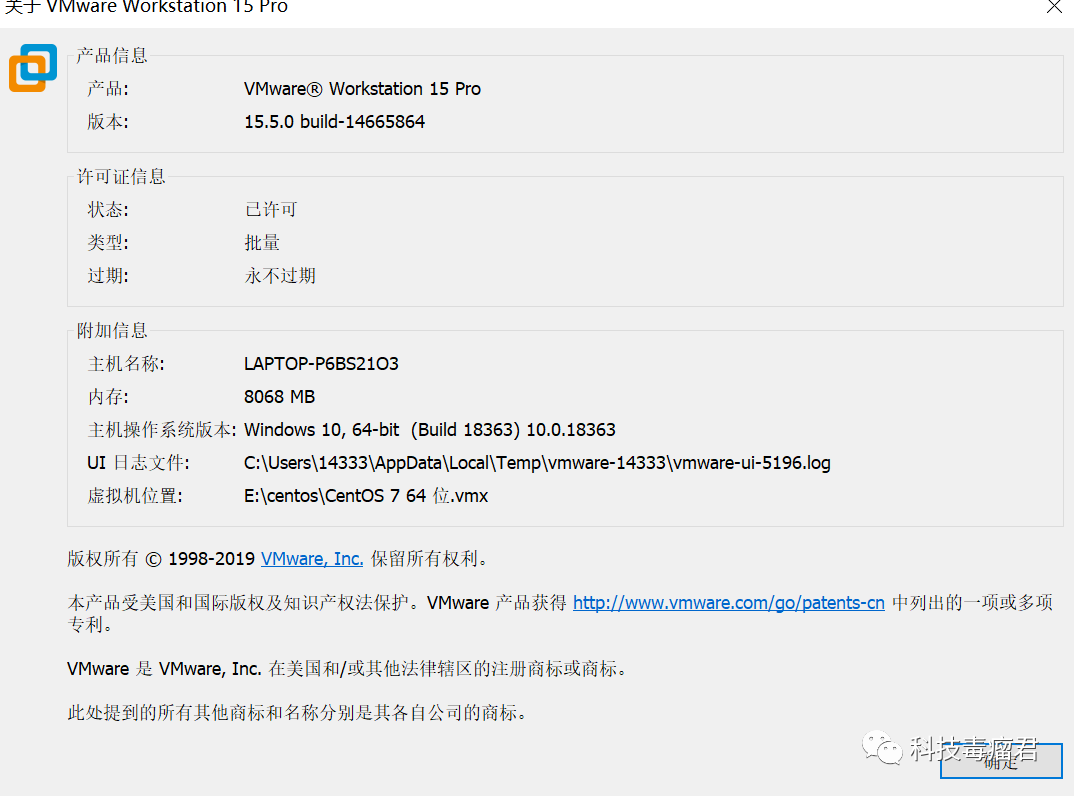Click the 附加信息 group heading
This screenshot has height=796, width=1074.
click(112, 331)
